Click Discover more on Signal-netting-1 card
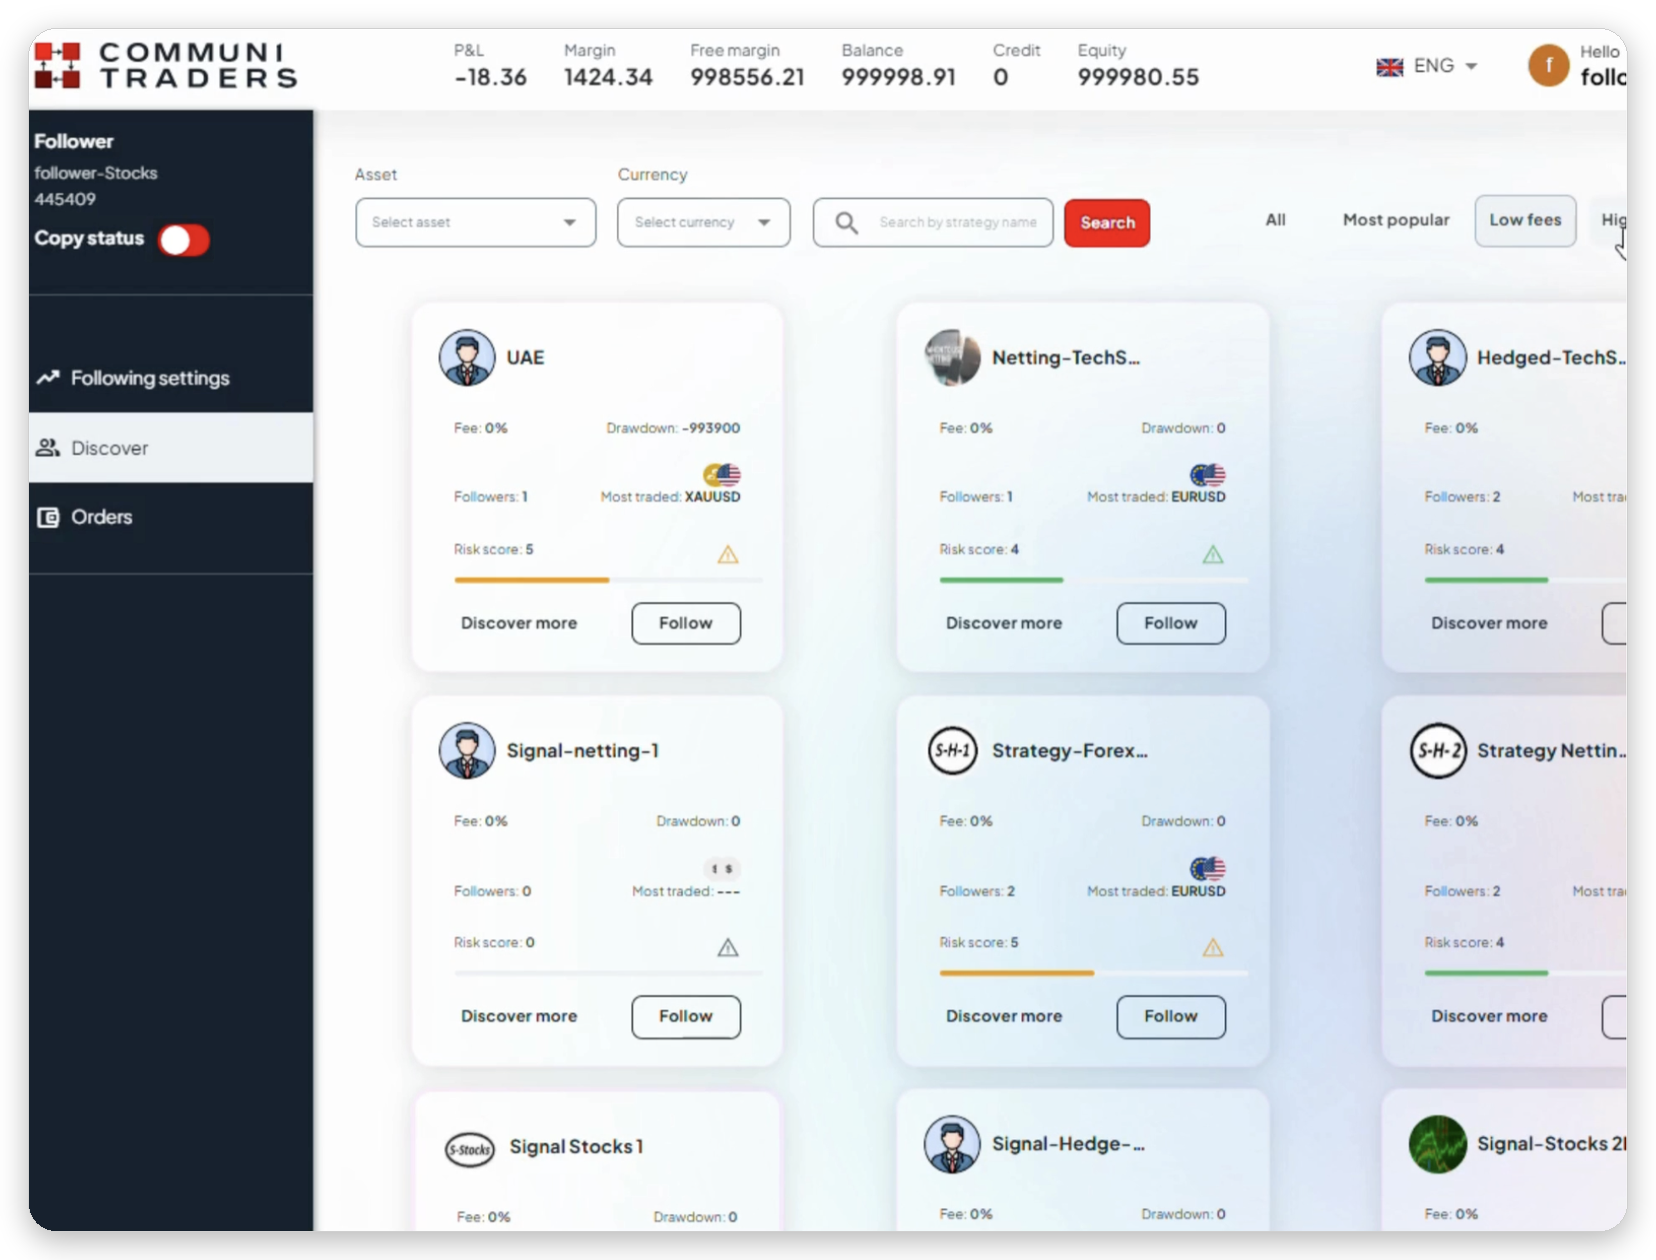Screen dimensions: 1656x1260 tap(519, 1016)
